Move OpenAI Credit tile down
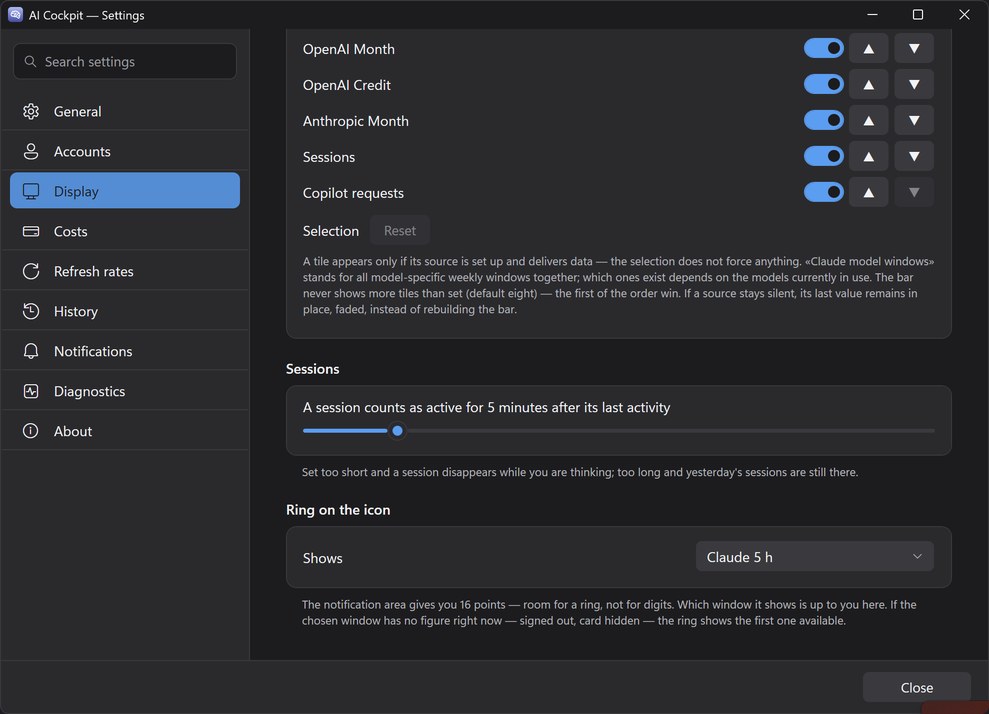Screen dimensions: 989x714 (914, 85)
